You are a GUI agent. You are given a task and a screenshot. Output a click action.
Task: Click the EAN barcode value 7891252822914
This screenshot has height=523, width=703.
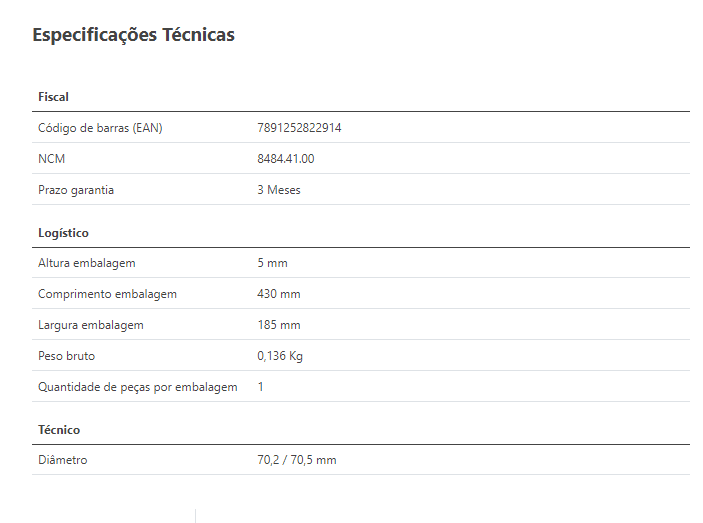[299, 128]
